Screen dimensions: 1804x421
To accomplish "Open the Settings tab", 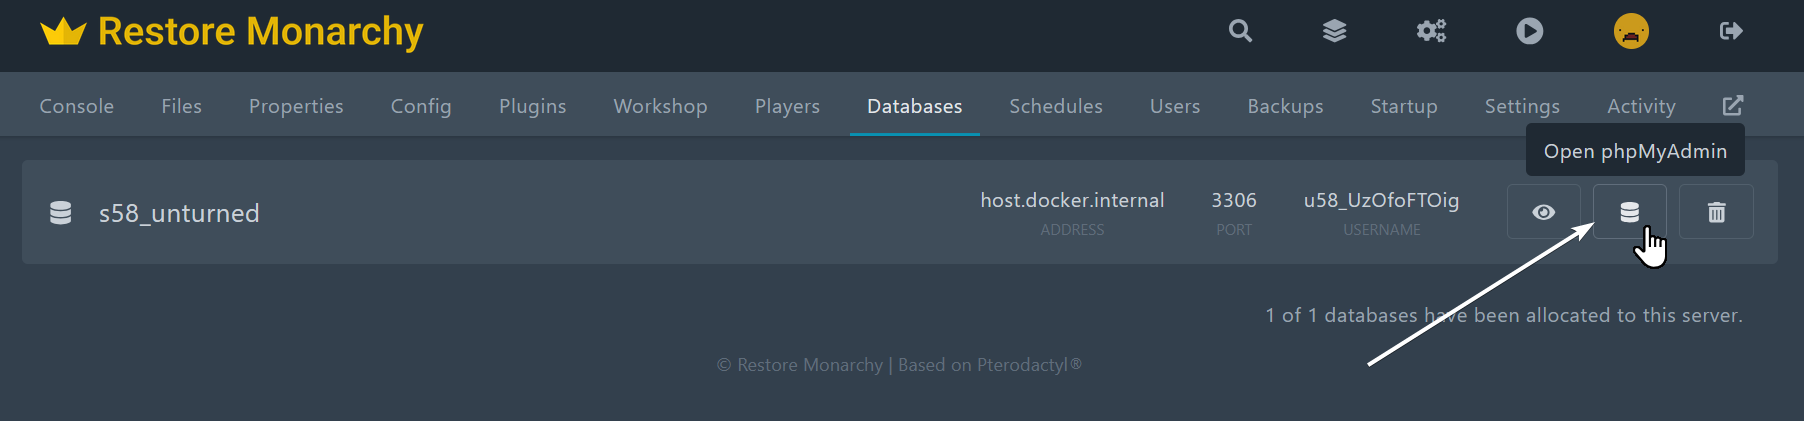I will (1521, 106).
